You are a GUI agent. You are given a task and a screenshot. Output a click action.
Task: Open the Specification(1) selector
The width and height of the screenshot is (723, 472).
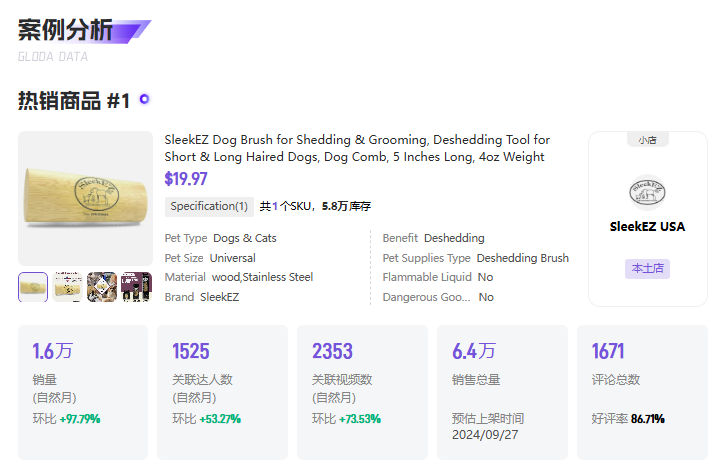209,206
